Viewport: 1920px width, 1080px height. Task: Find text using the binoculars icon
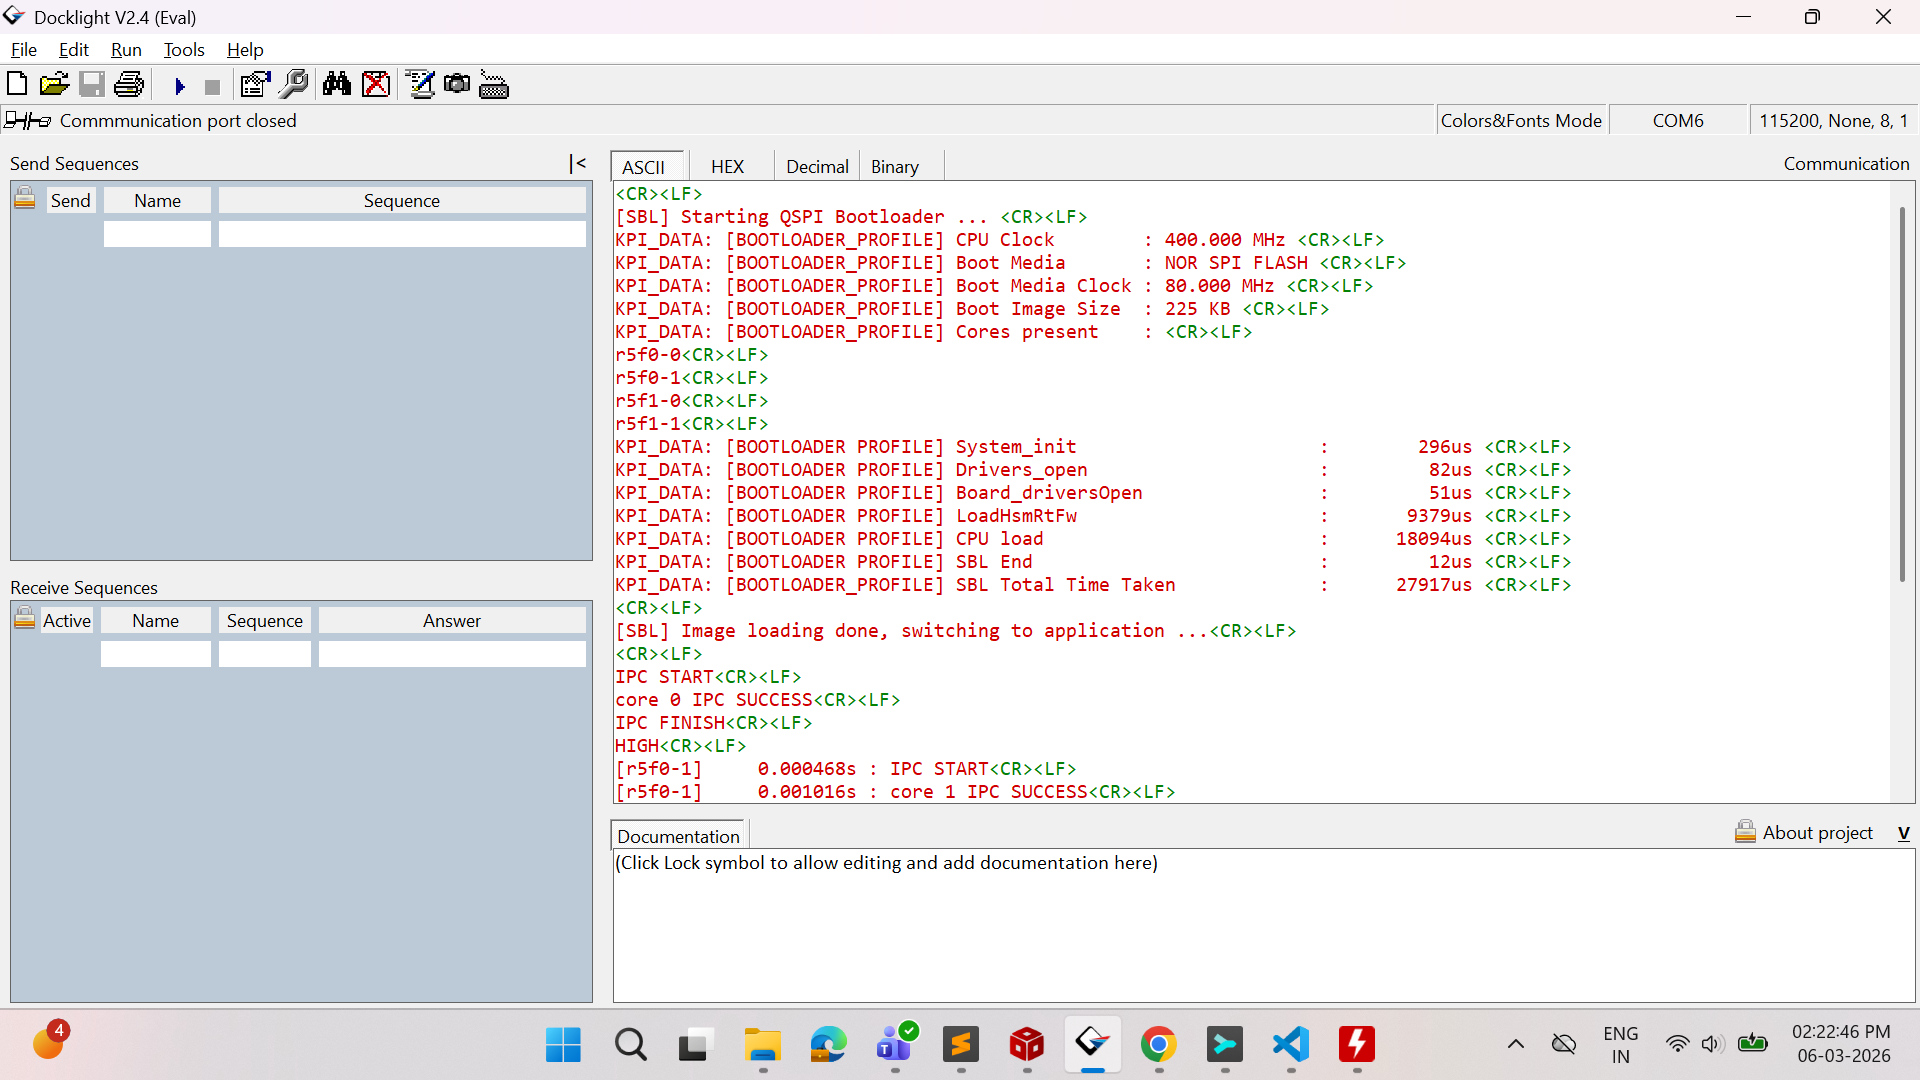(337, 85)
